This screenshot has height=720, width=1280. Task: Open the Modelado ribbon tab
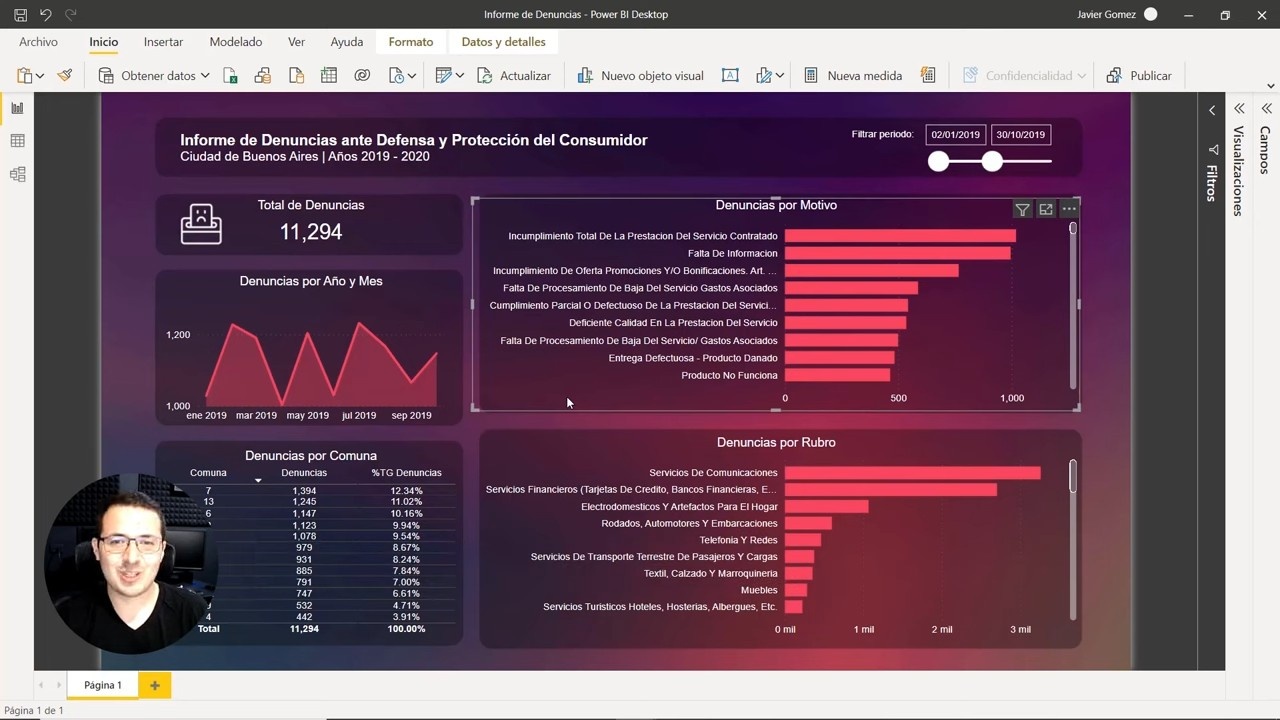pos(236,42)
